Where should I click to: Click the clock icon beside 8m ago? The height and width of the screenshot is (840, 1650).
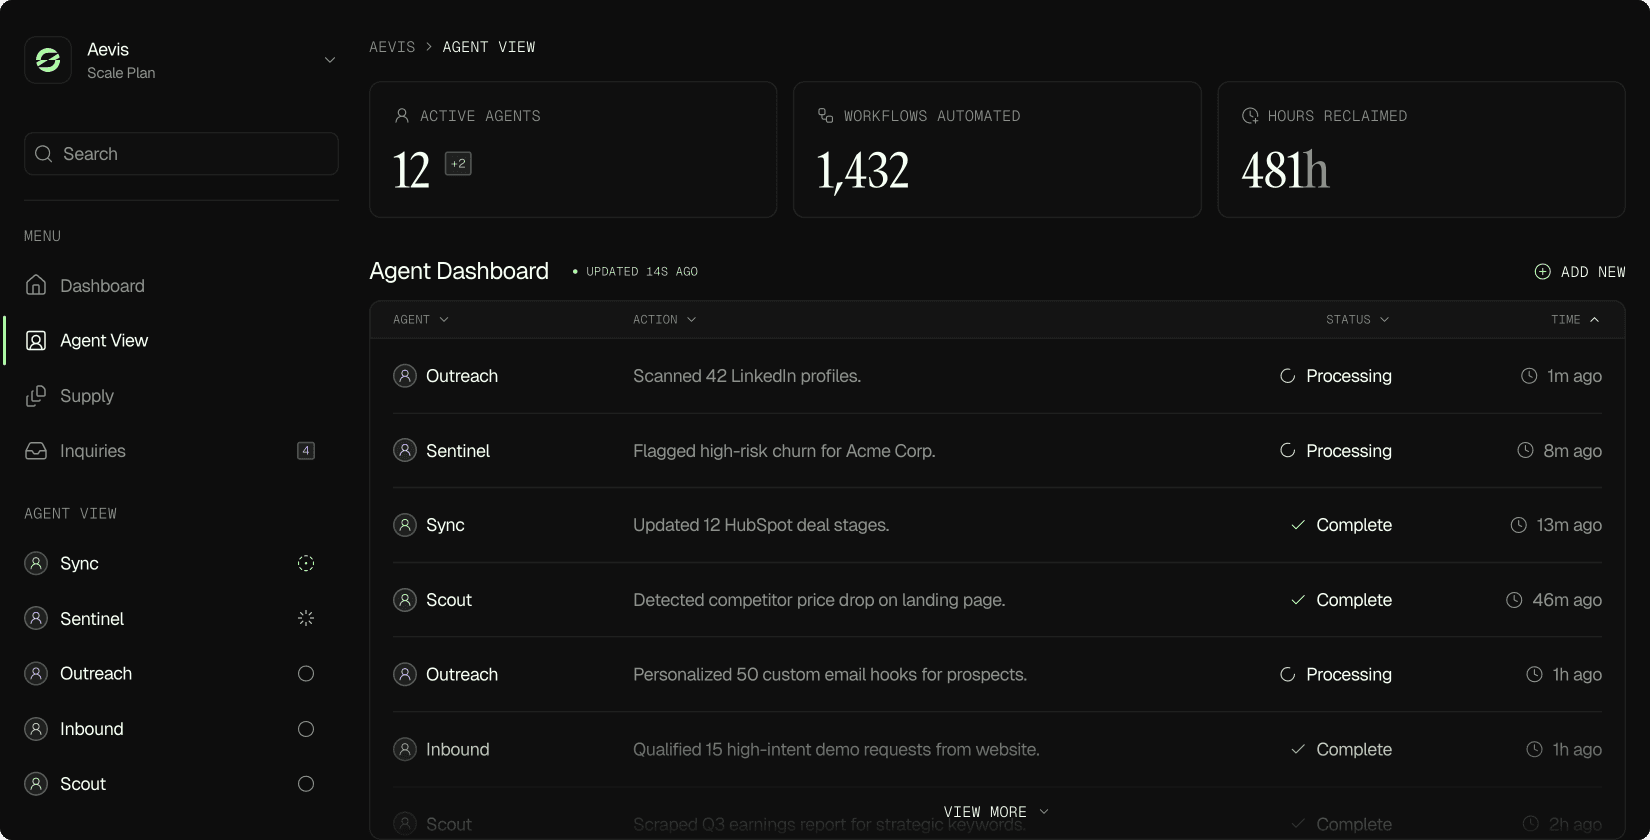1525,451
